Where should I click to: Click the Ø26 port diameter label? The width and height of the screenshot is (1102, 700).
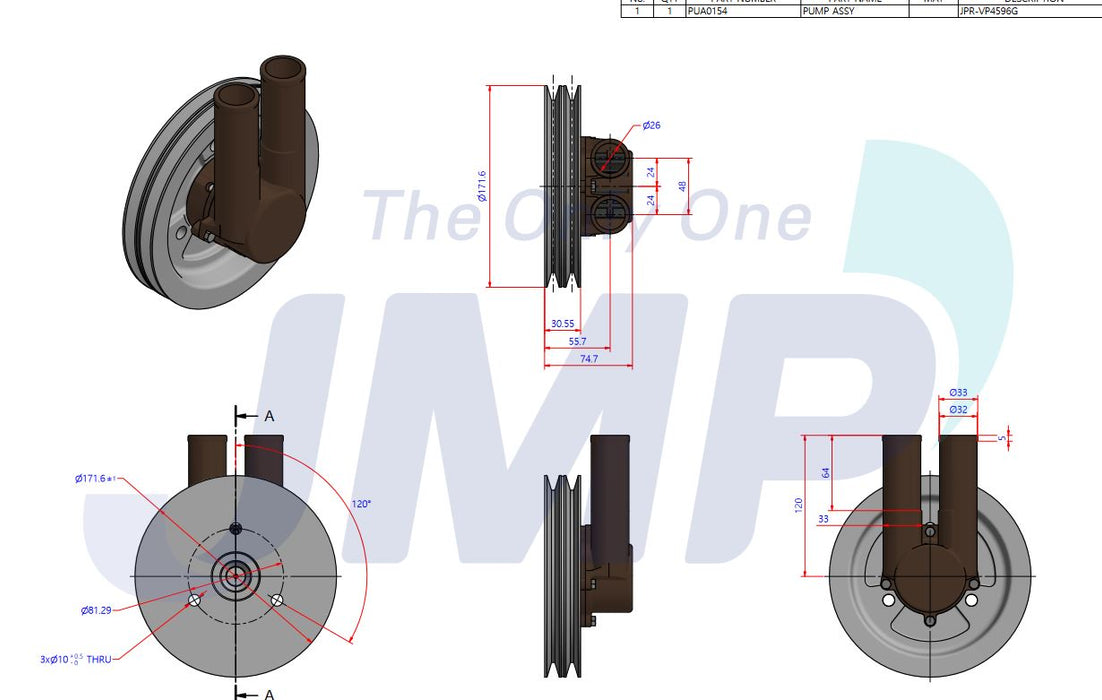point(651,125)
